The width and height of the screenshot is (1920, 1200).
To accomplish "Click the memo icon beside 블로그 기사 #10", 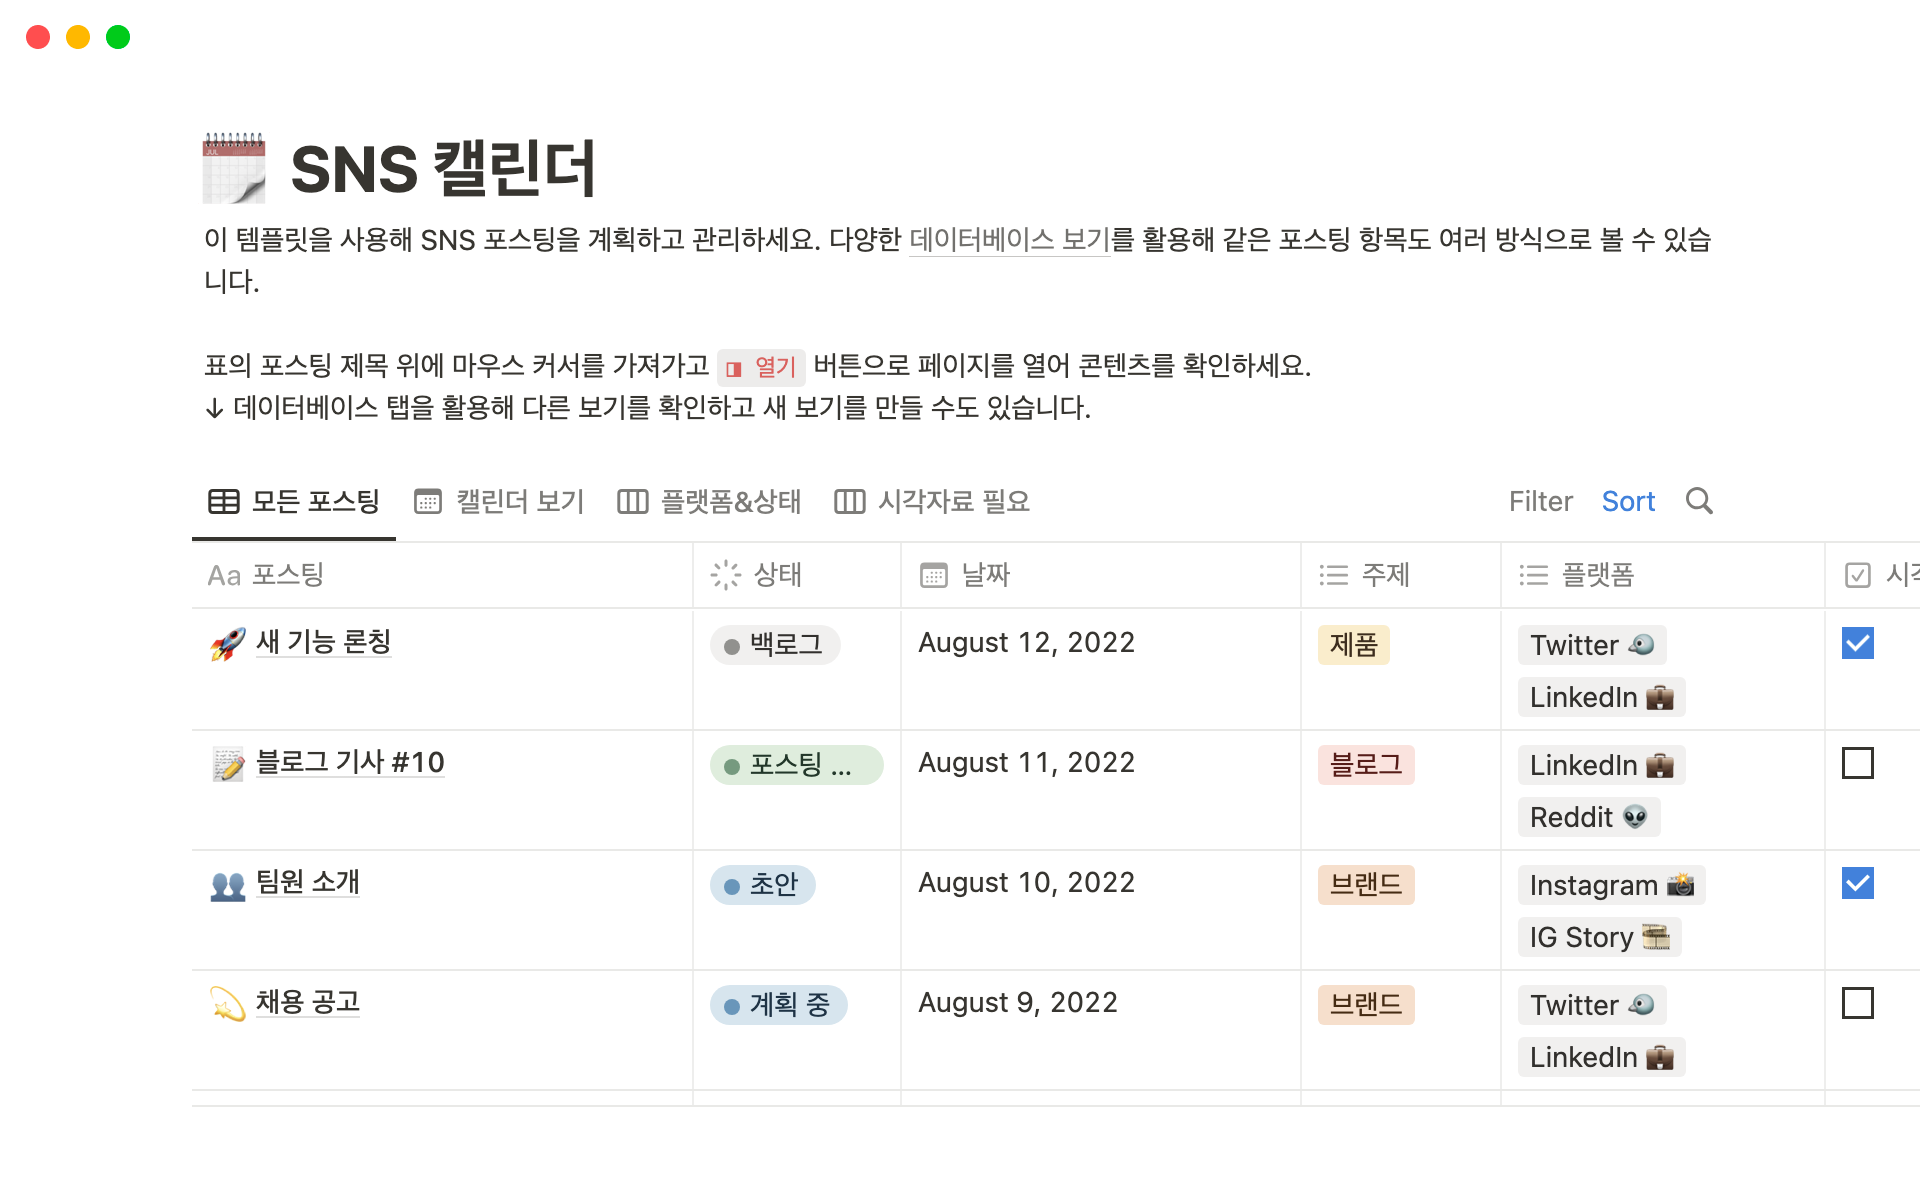I will pos(228,764).
